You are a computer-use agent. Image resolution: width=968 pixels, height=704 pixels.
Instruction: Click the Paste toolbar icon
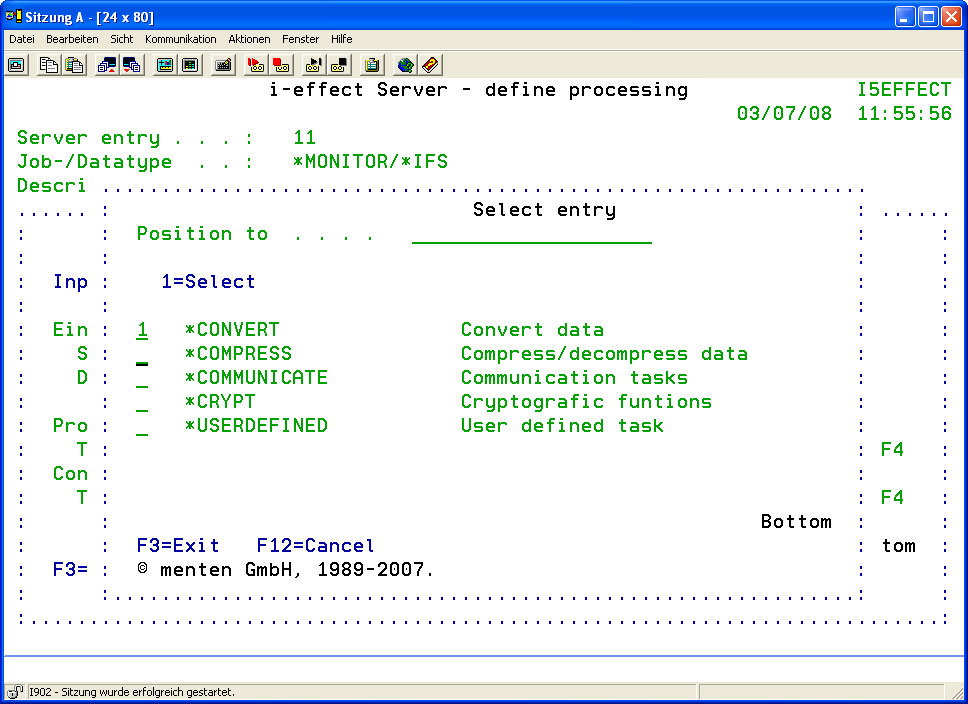point(74,65)
